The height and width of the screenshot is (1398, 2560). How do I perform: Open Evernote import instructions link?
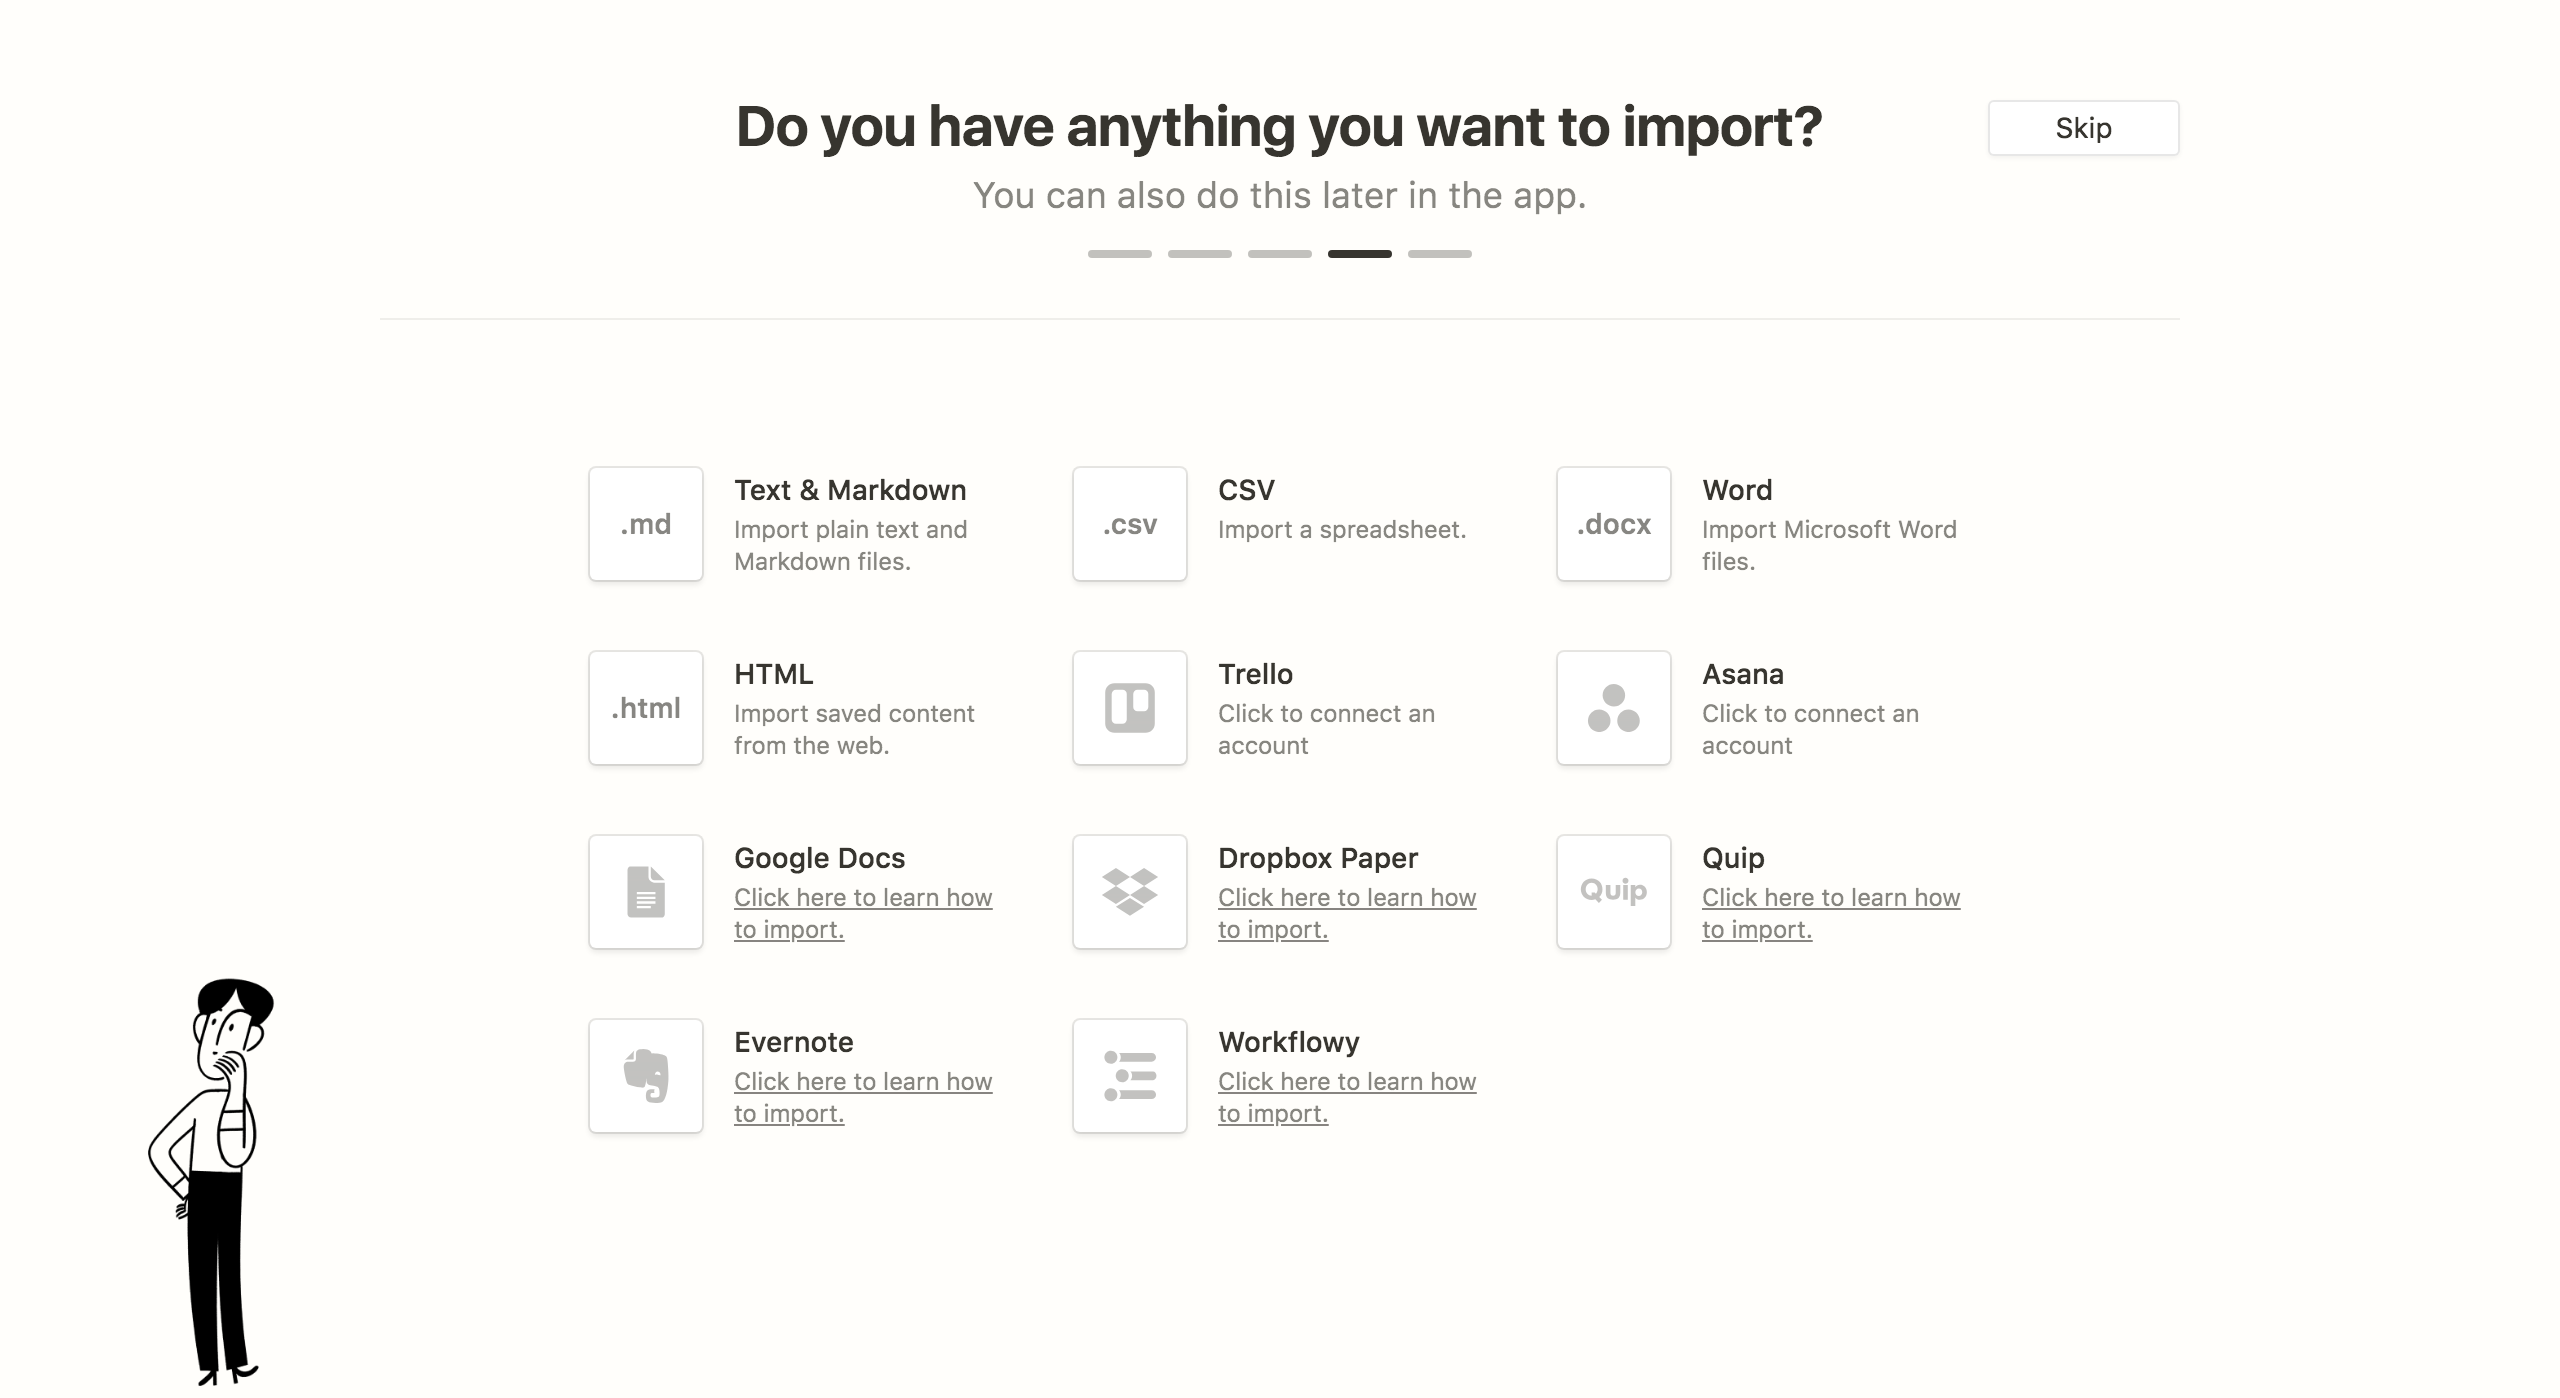click(863, 1097)
